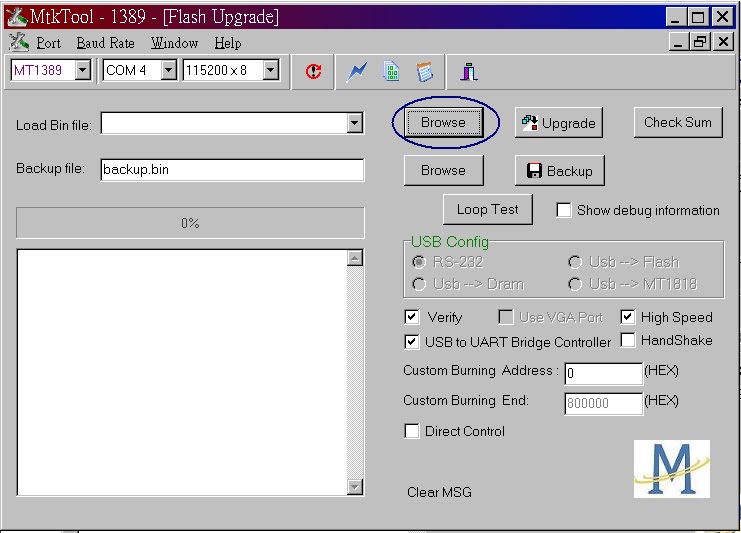Click Browse next to Backup file
Screen dimensions: 741x533
[x=443, y=170]
